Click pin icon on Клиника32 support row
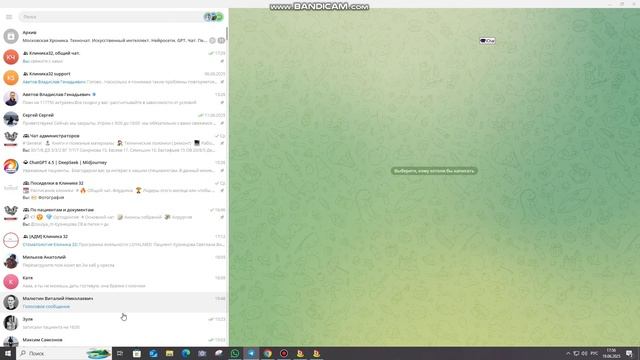Image resolution: width=640 pixels, height=360 pixels. click(x=222, y=82)
